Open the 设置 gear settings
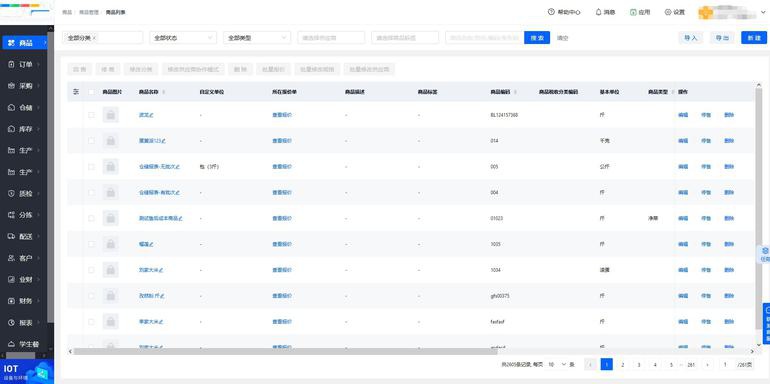The width and height of the screenshot is (770, 384). pos(667,12)
